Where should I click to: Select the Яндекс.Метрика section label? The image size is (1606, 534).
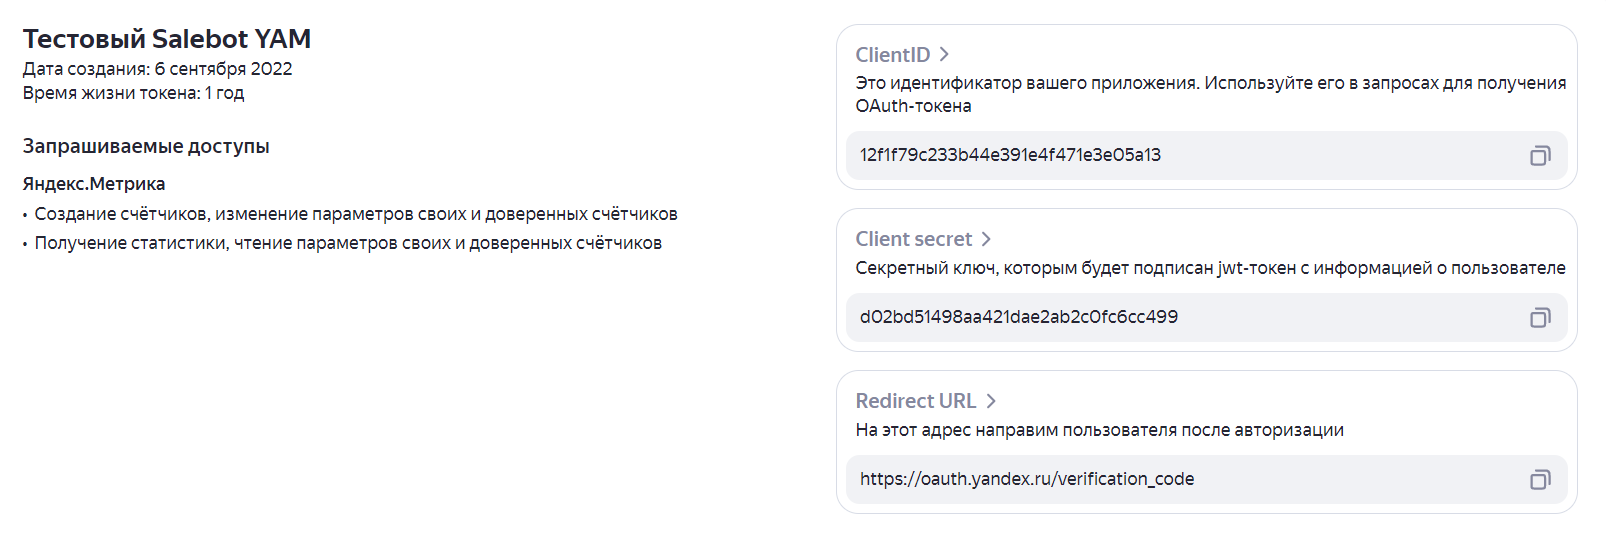click(x=94, y=184)
